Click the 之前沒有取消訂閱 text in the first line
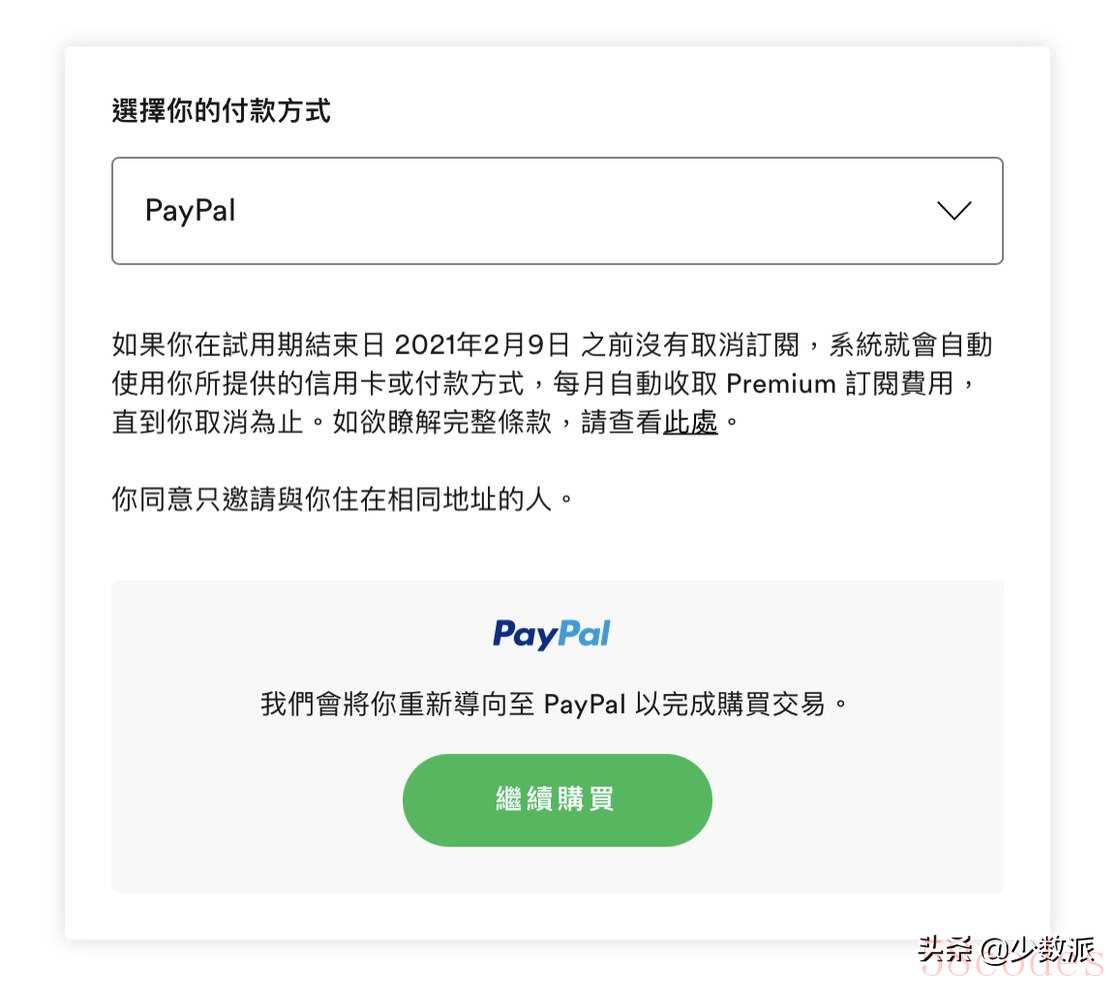 [x=690, y=345]
